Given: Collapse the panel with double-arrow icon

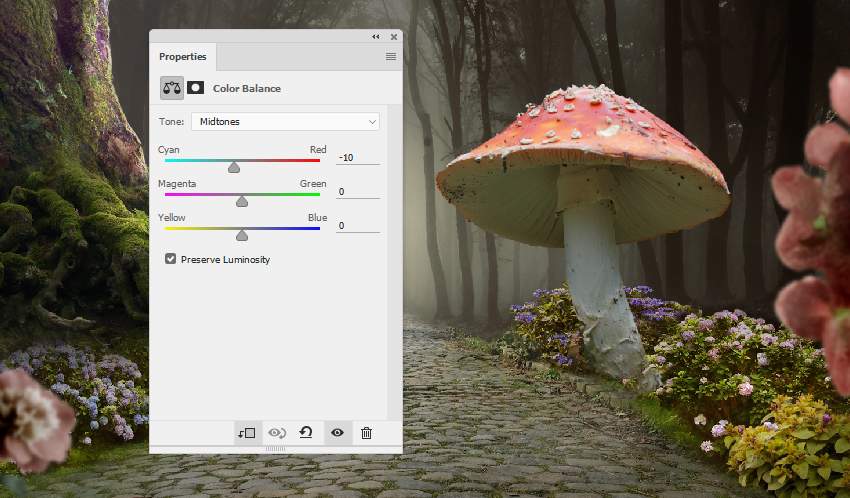Looking at the screenshot, I should [376, 37].
